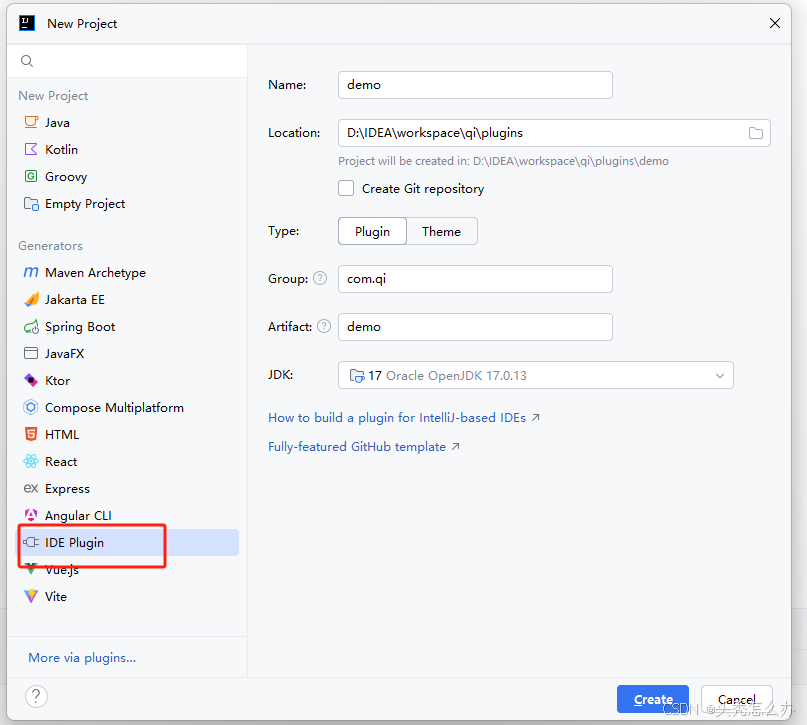Image resolution: width=807 pixels, height=725 pixels.
Task: Show help for the Artifact field
Action: point(324,326)
